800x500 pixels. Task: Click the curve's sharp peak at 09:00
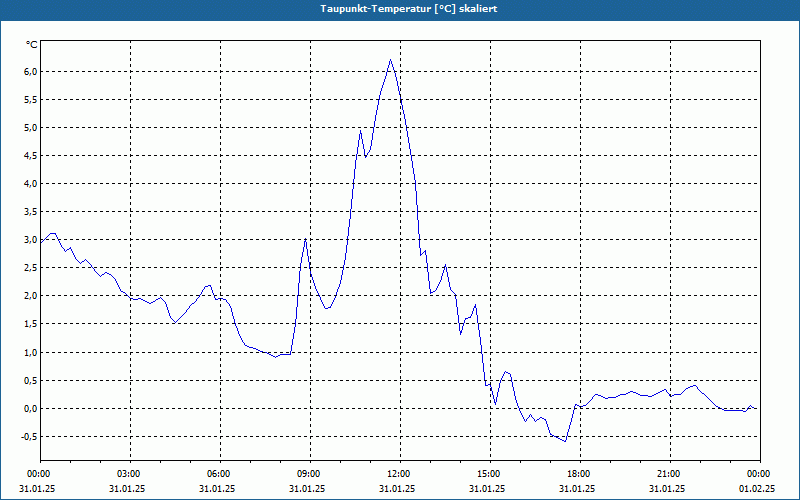point(305,238)
